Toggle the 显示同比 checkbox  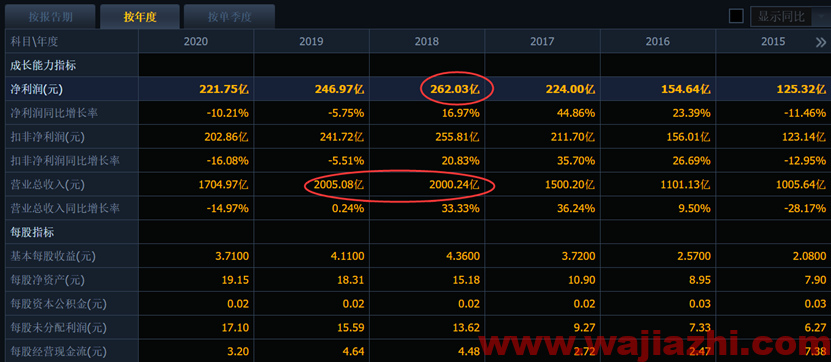[x=736, y=16]
